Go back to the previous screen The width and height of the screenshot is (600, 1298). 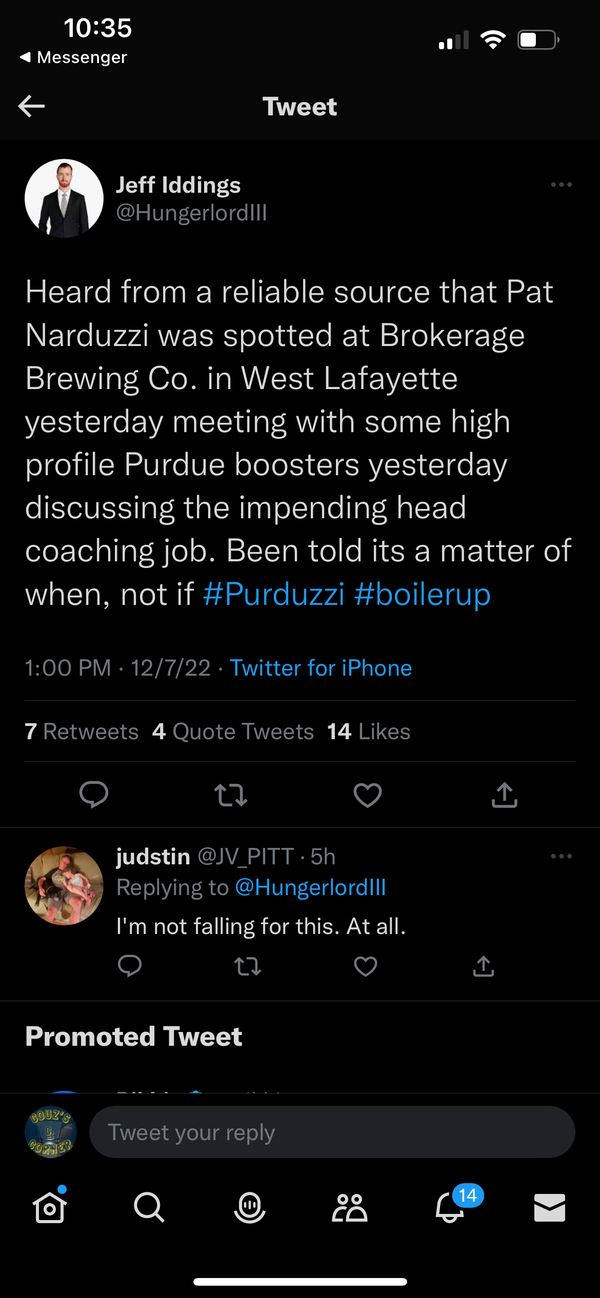click(x=31, y=106)
